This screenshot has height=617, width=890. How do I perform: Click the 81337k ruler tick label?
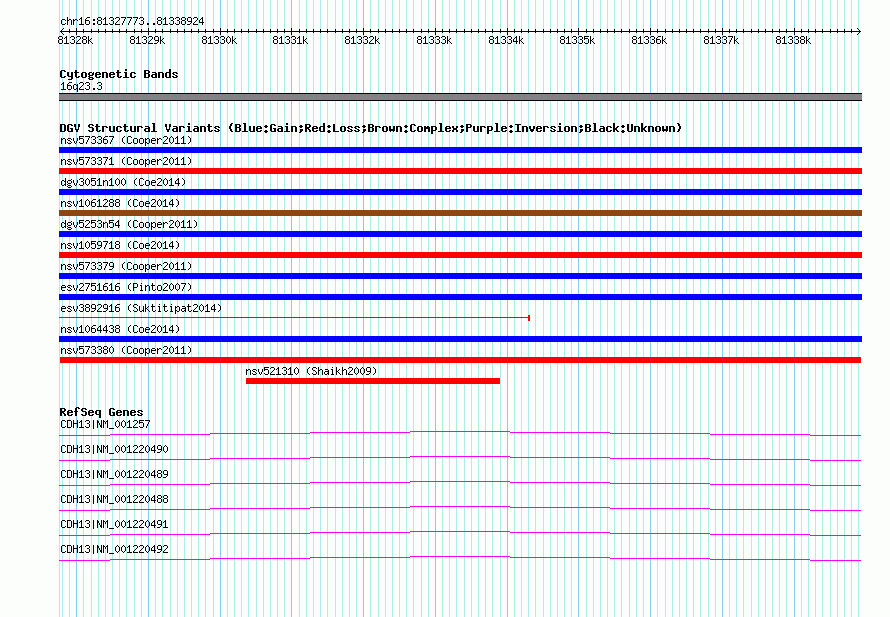coord(721,40)
